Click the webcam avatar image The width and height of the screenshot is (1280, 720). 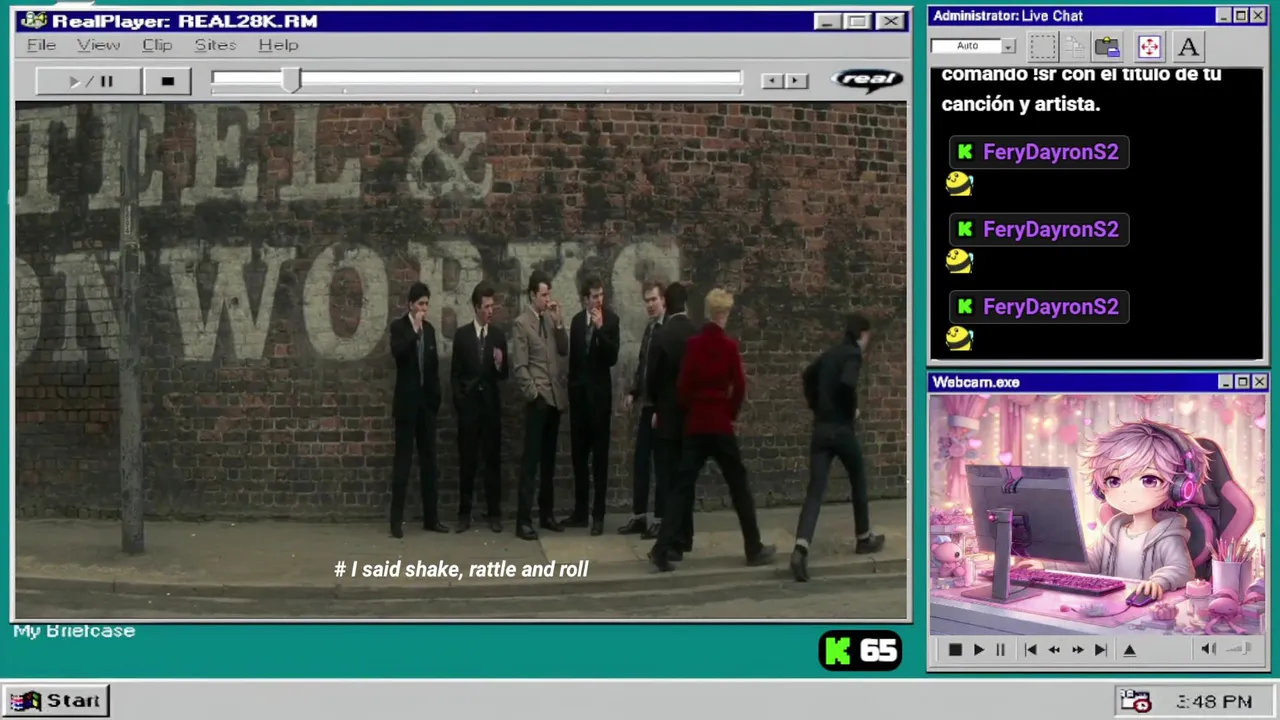(x=1097, y=515)
